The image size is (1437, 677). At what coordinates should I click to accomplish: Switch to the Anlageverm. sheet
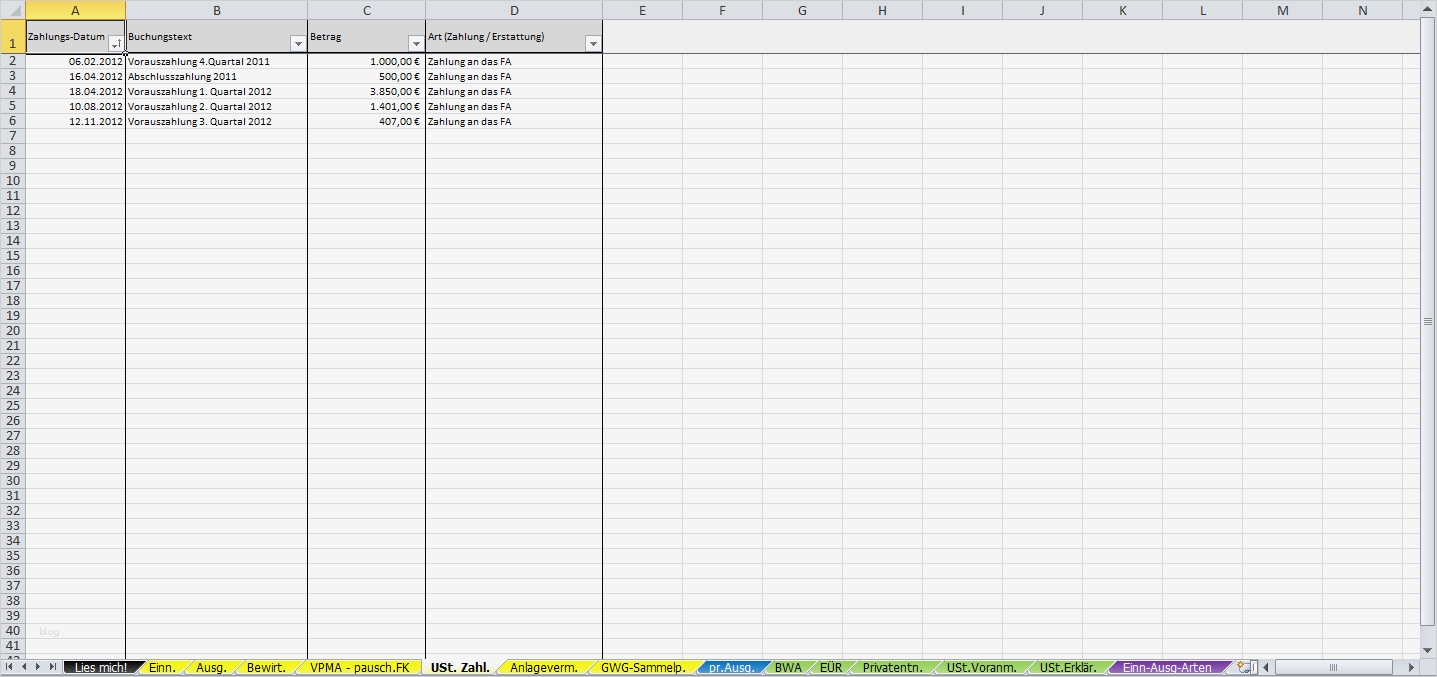coord(543,666)
